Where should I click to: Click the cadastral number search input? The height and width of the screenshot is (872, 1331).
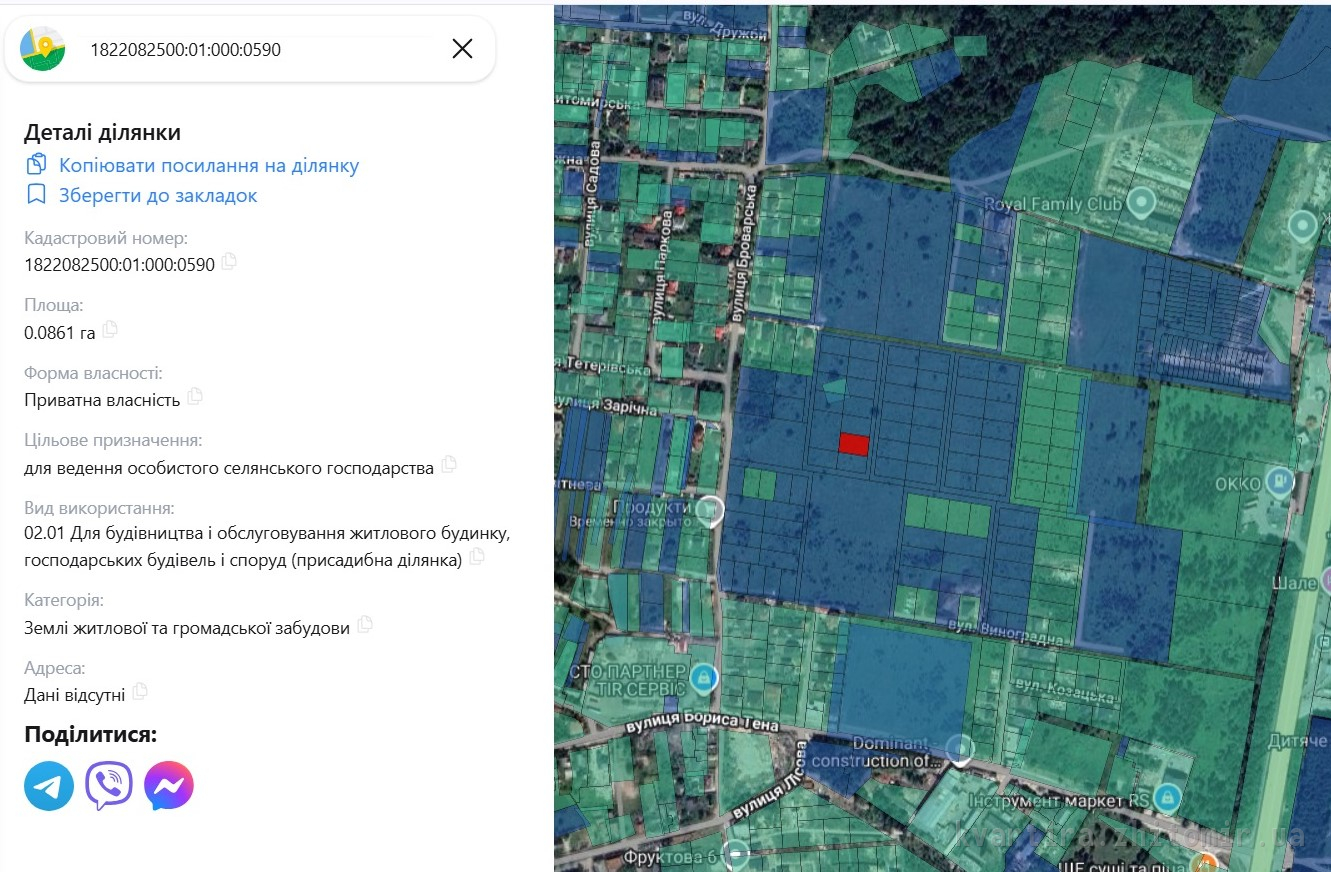tap(260, 49)
